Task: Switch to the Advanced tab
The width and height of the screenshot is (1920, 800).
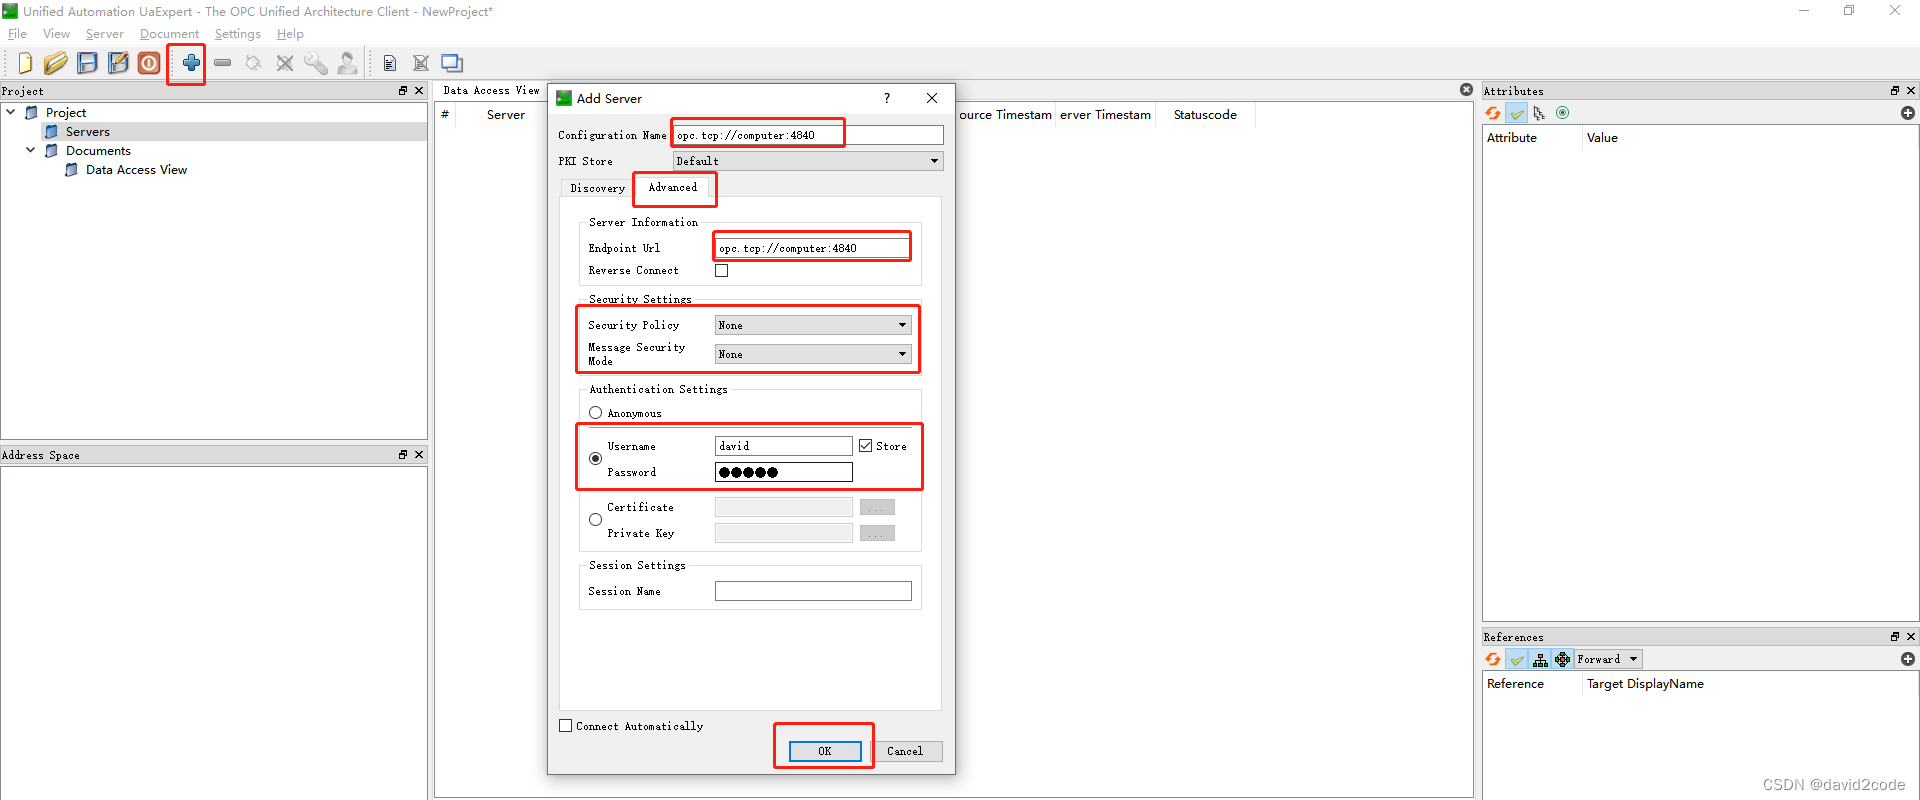Action: (x=673, y=187)
